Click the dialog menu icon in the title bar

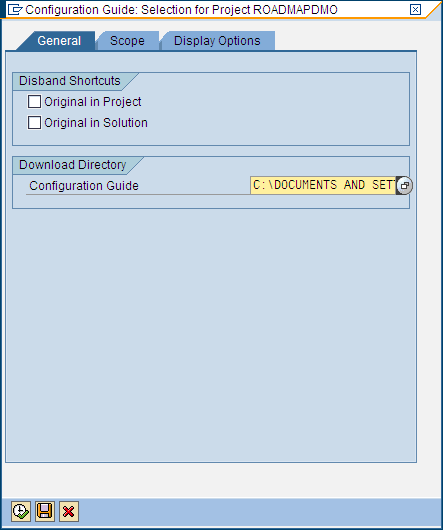(15, 9)
